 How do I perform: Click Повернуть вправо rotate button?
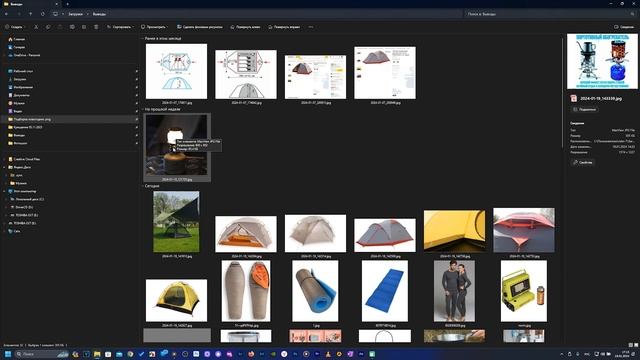coord(284,27)
